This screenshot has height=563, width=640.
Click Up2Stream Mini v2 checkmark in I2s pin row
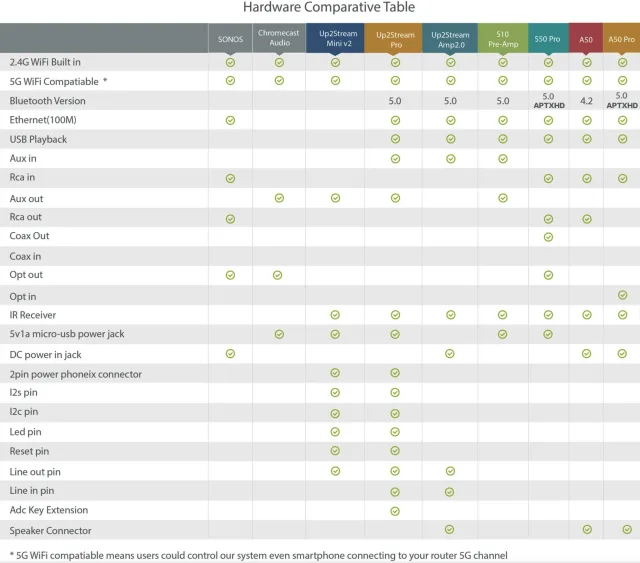[335, 393]
